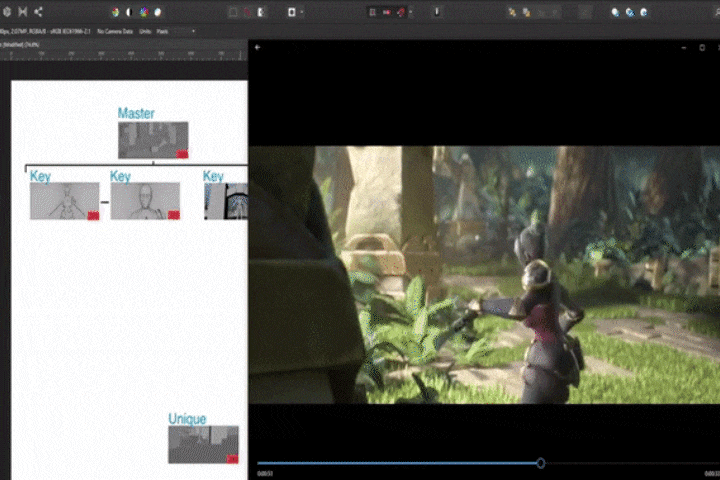
Task: Invert the pixel selection via toolbar icon
Action: (261, 12)
